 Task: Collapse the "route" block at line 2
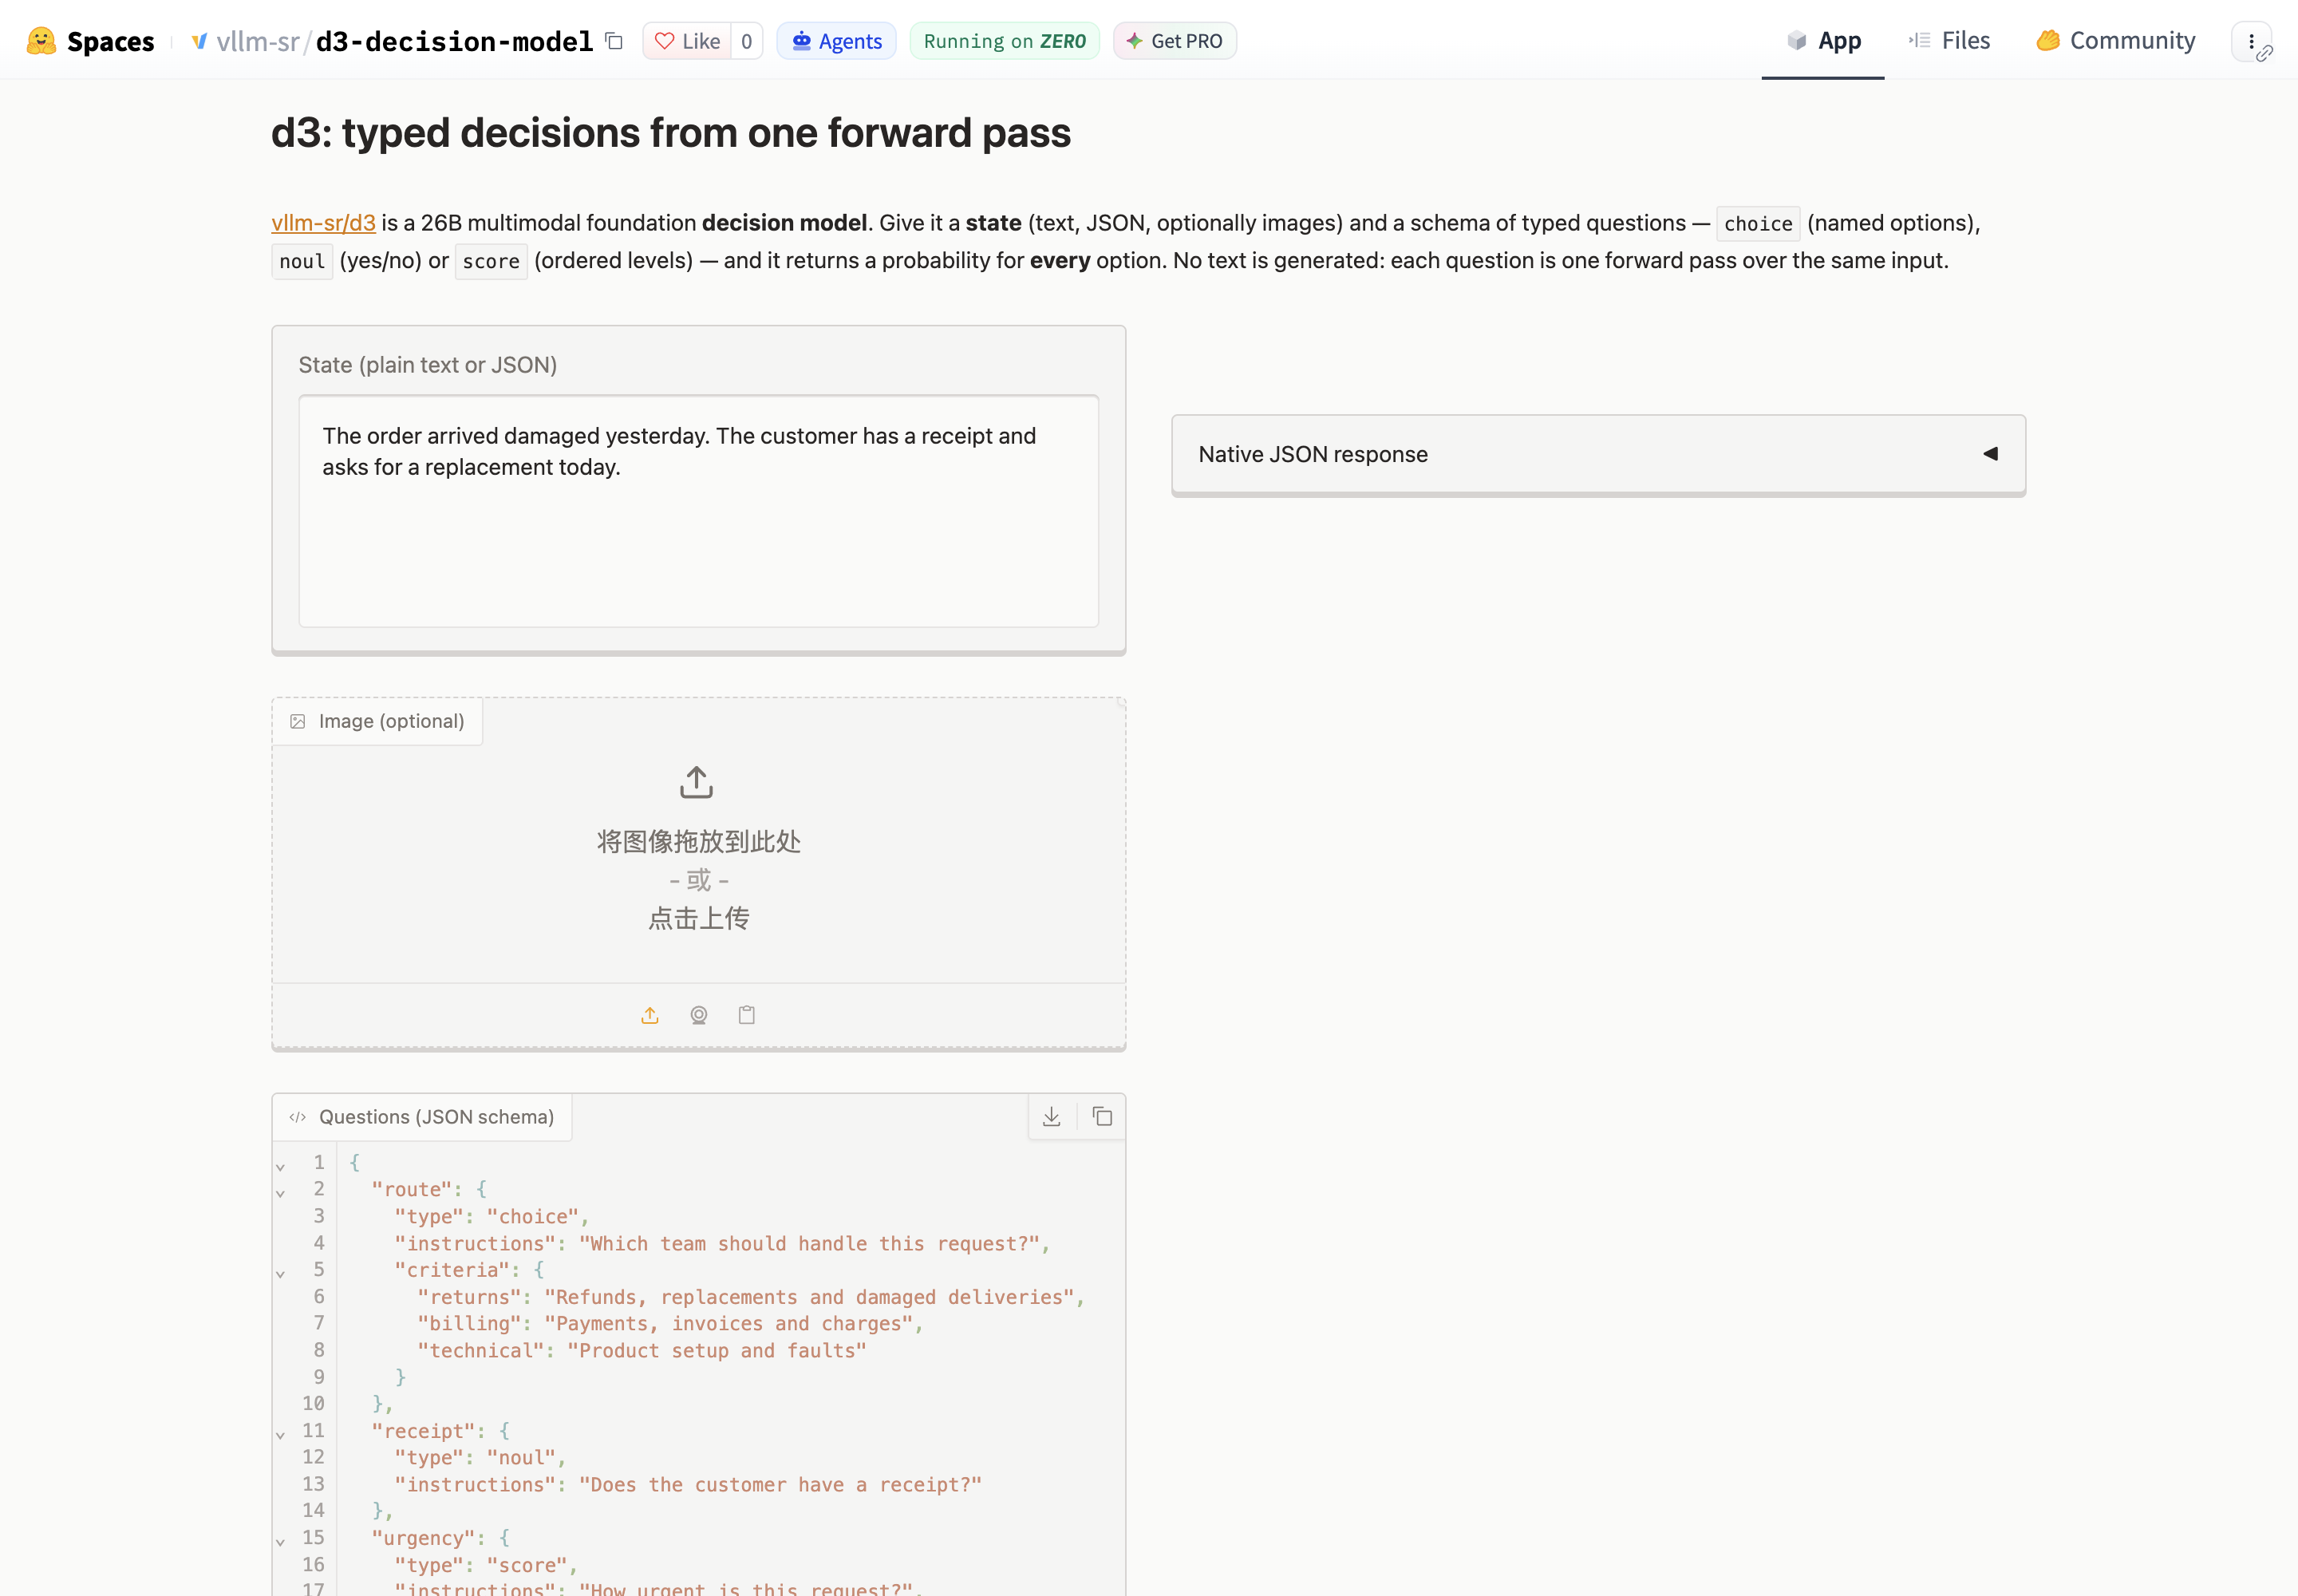pos(281,1192)
